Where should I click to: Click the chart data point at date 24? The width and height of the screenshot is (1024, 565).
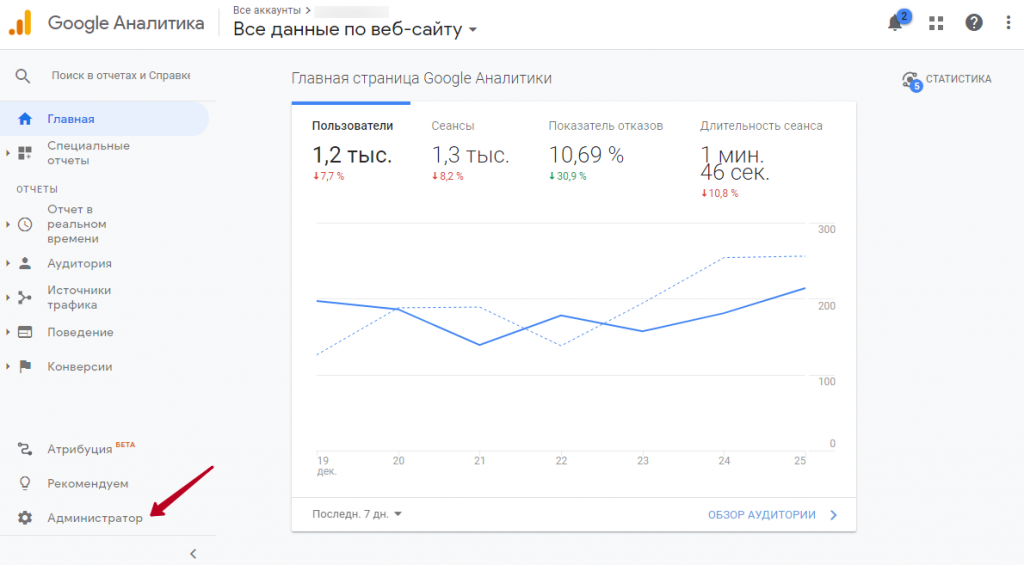pos(724,313)
